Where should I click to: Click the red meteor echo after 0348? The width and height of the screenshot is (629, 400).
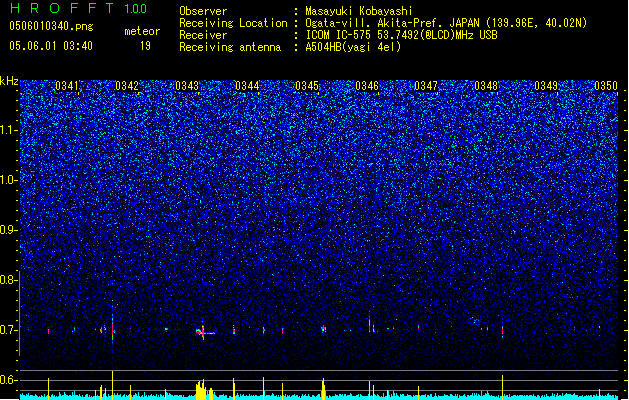pyautogui.click(x=502, y=330)
